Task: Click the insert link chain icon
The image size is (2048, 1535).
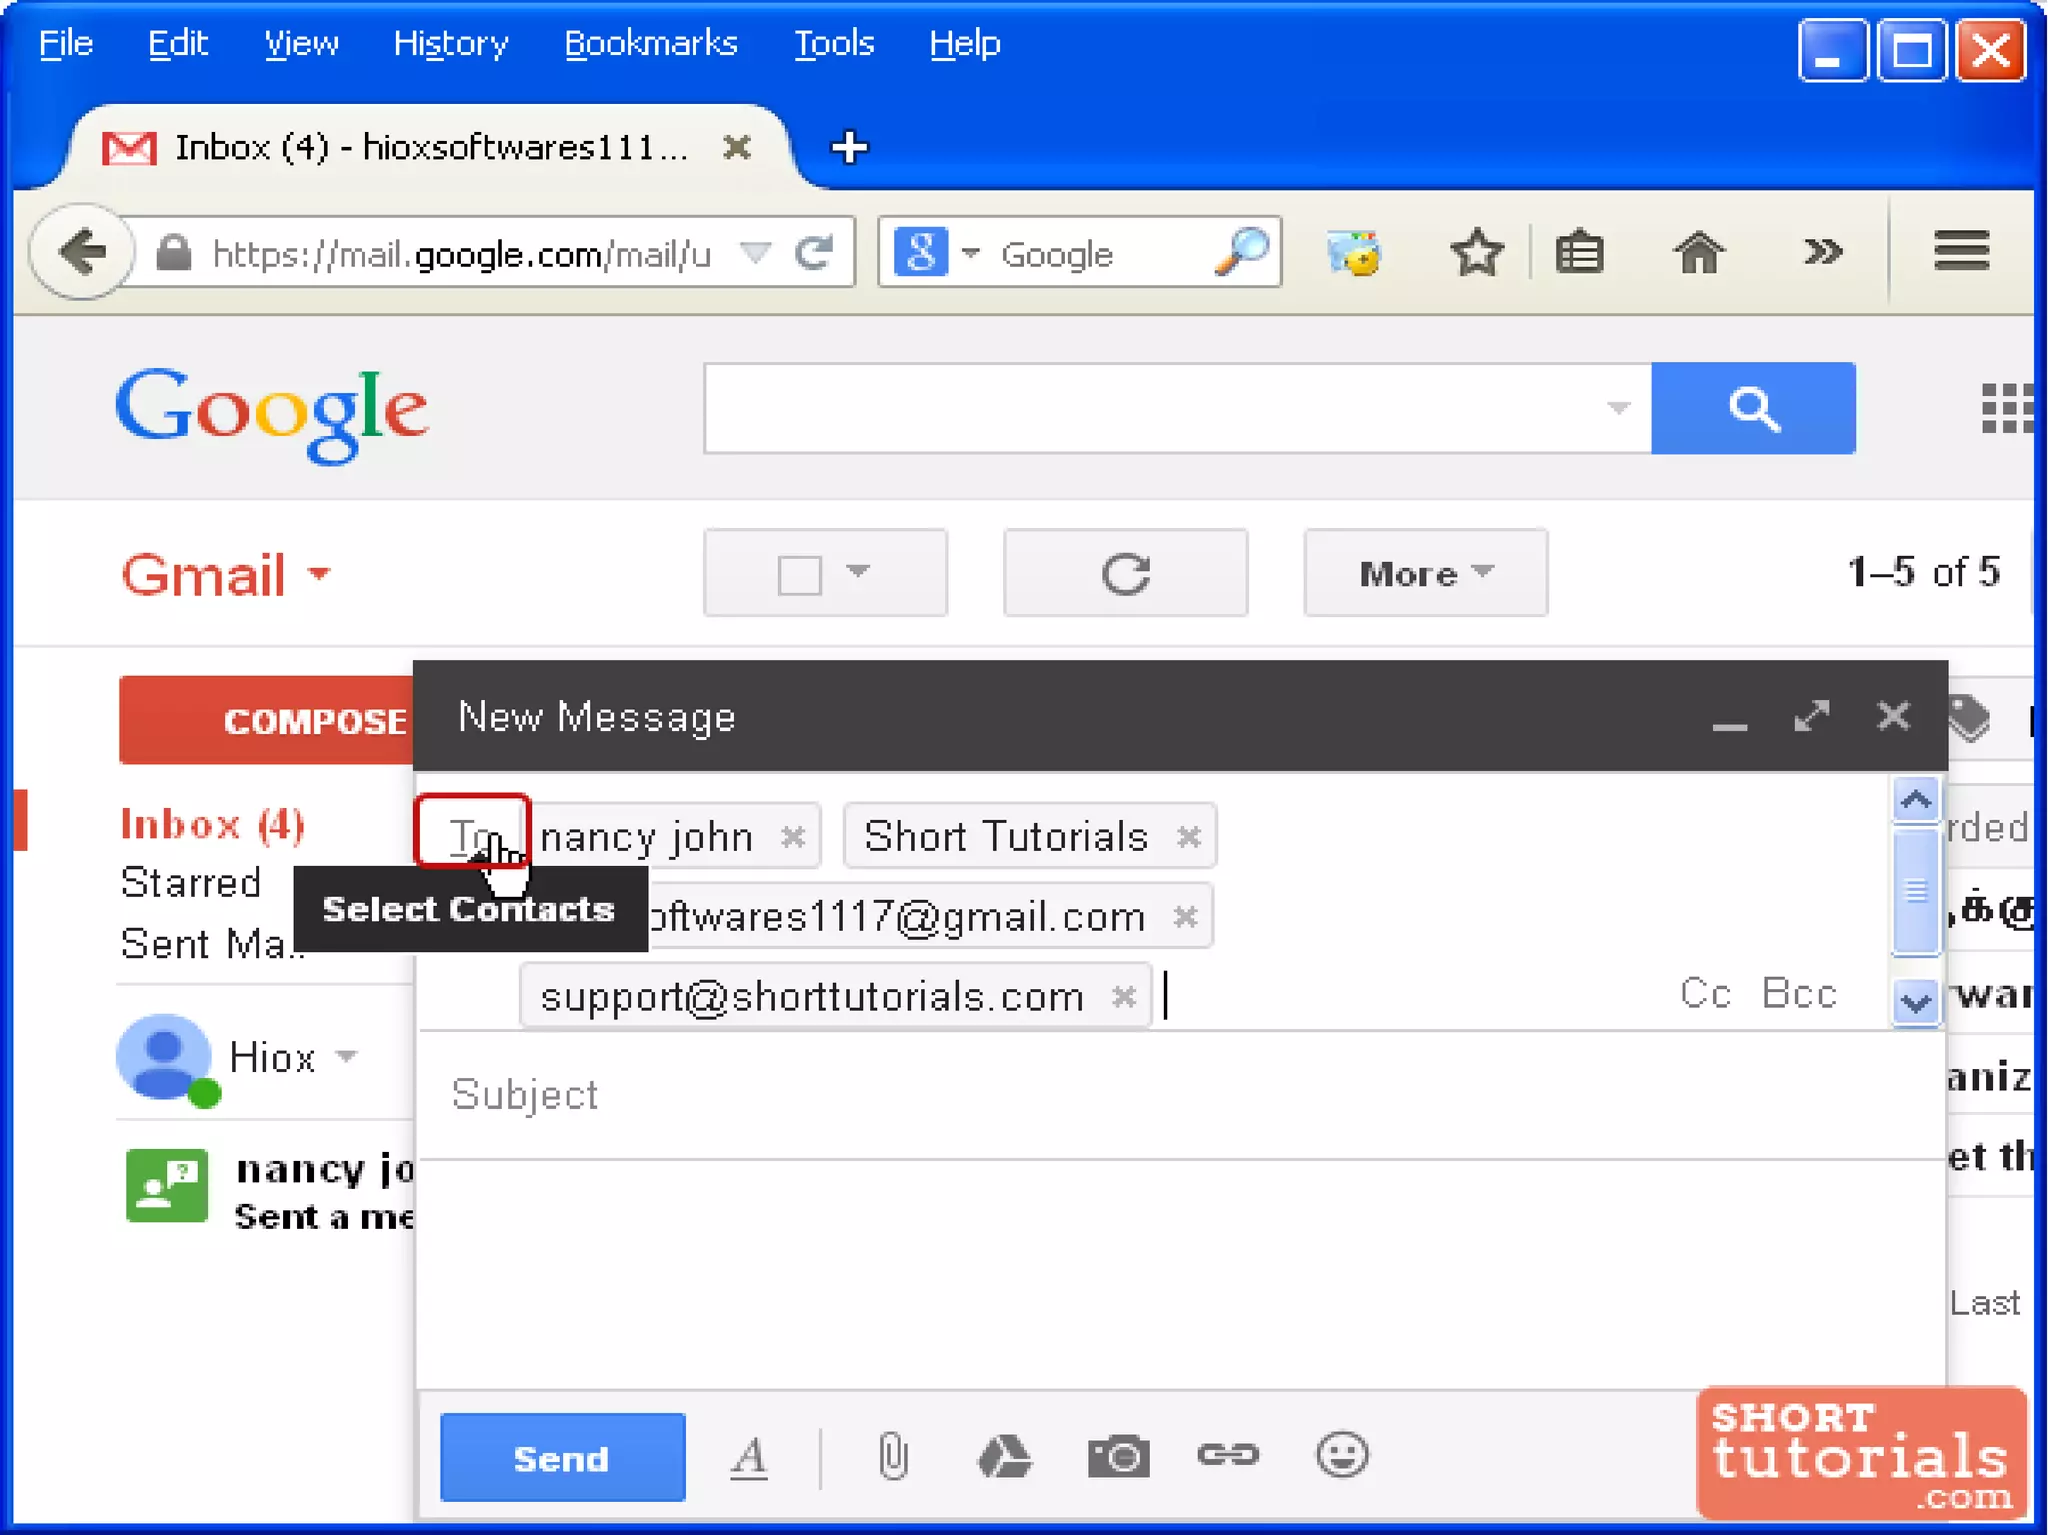Action: point(1228,1454)
